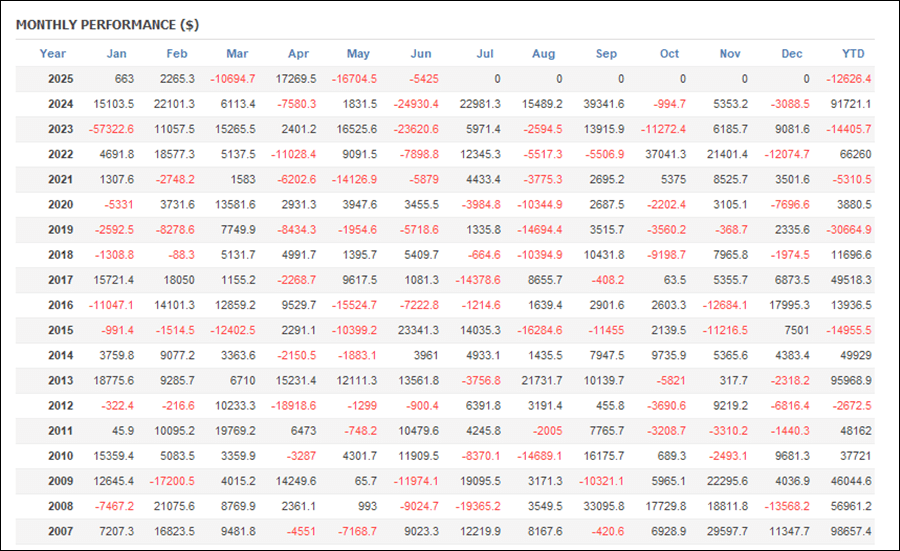The height and width of the screenshot is (551, 900).
Task: Click the Dec column header
Action: [x=792, y=53]
